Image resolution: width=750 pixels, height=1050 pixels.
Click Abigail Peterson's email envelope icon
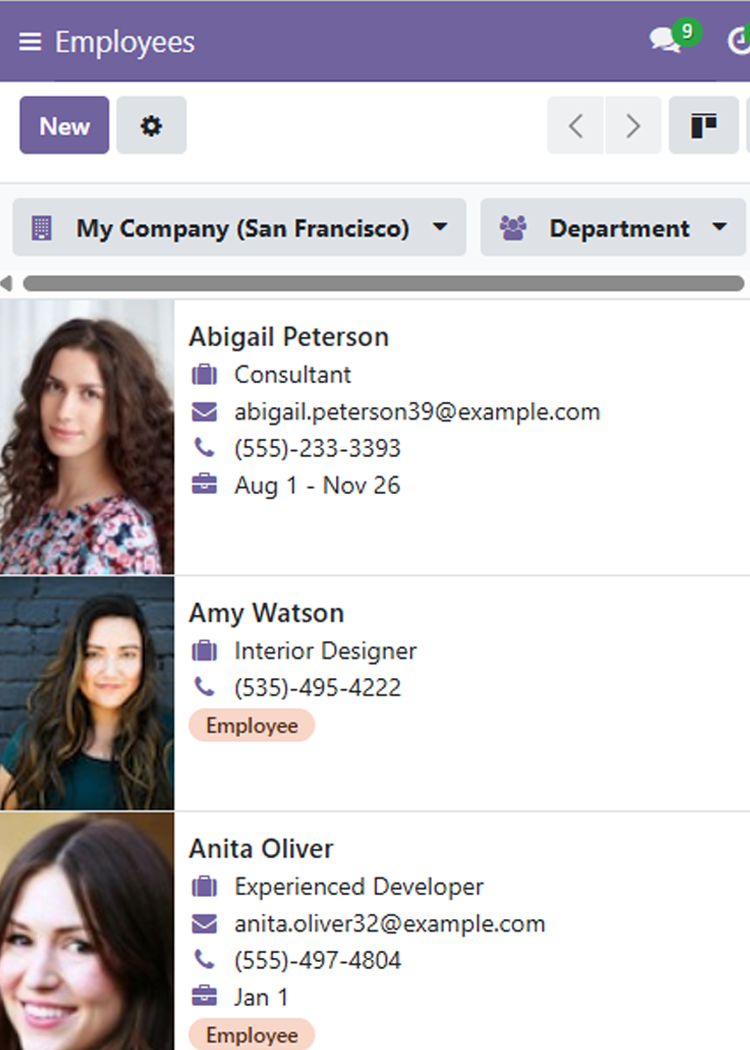[204, 412]
